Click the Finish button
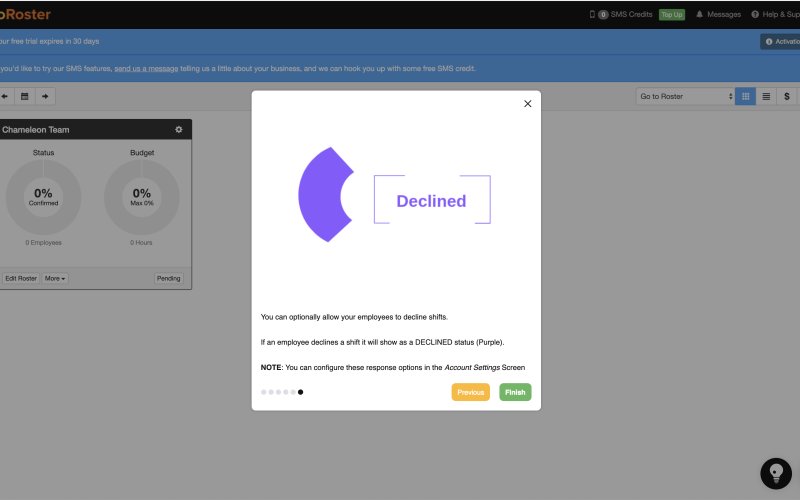The height and width of the screenshot is (500, 800). (x=515, y=392)
